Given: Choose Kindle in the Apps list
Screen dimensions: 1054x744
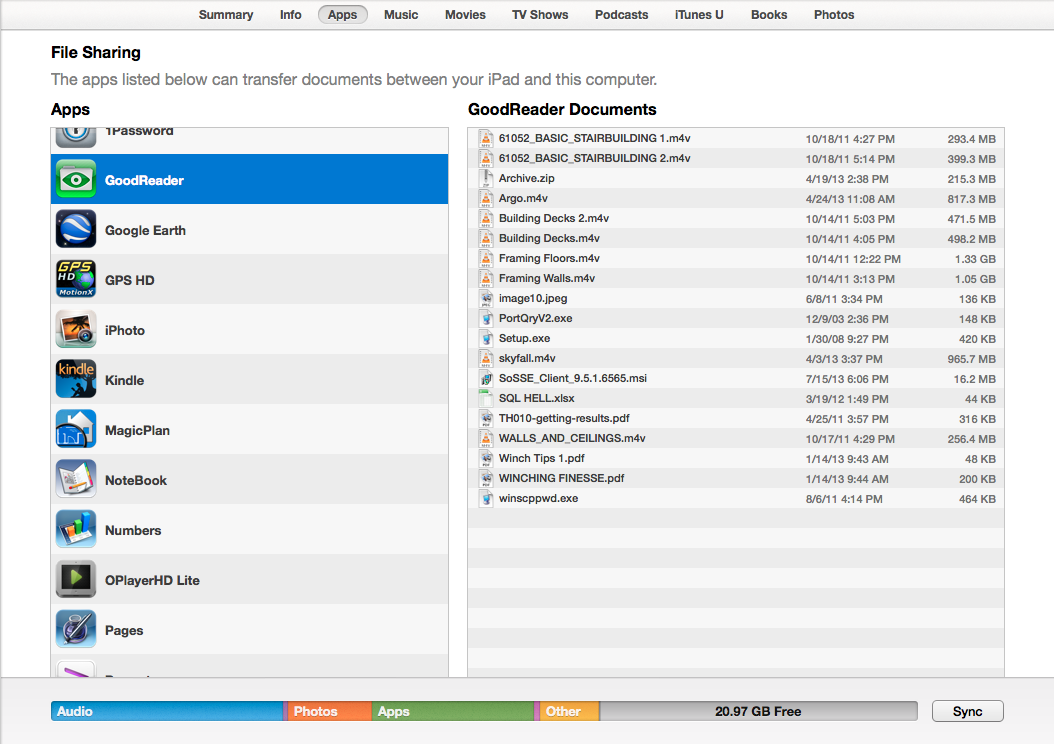Looking at the screenshot, I should (249, 379).
